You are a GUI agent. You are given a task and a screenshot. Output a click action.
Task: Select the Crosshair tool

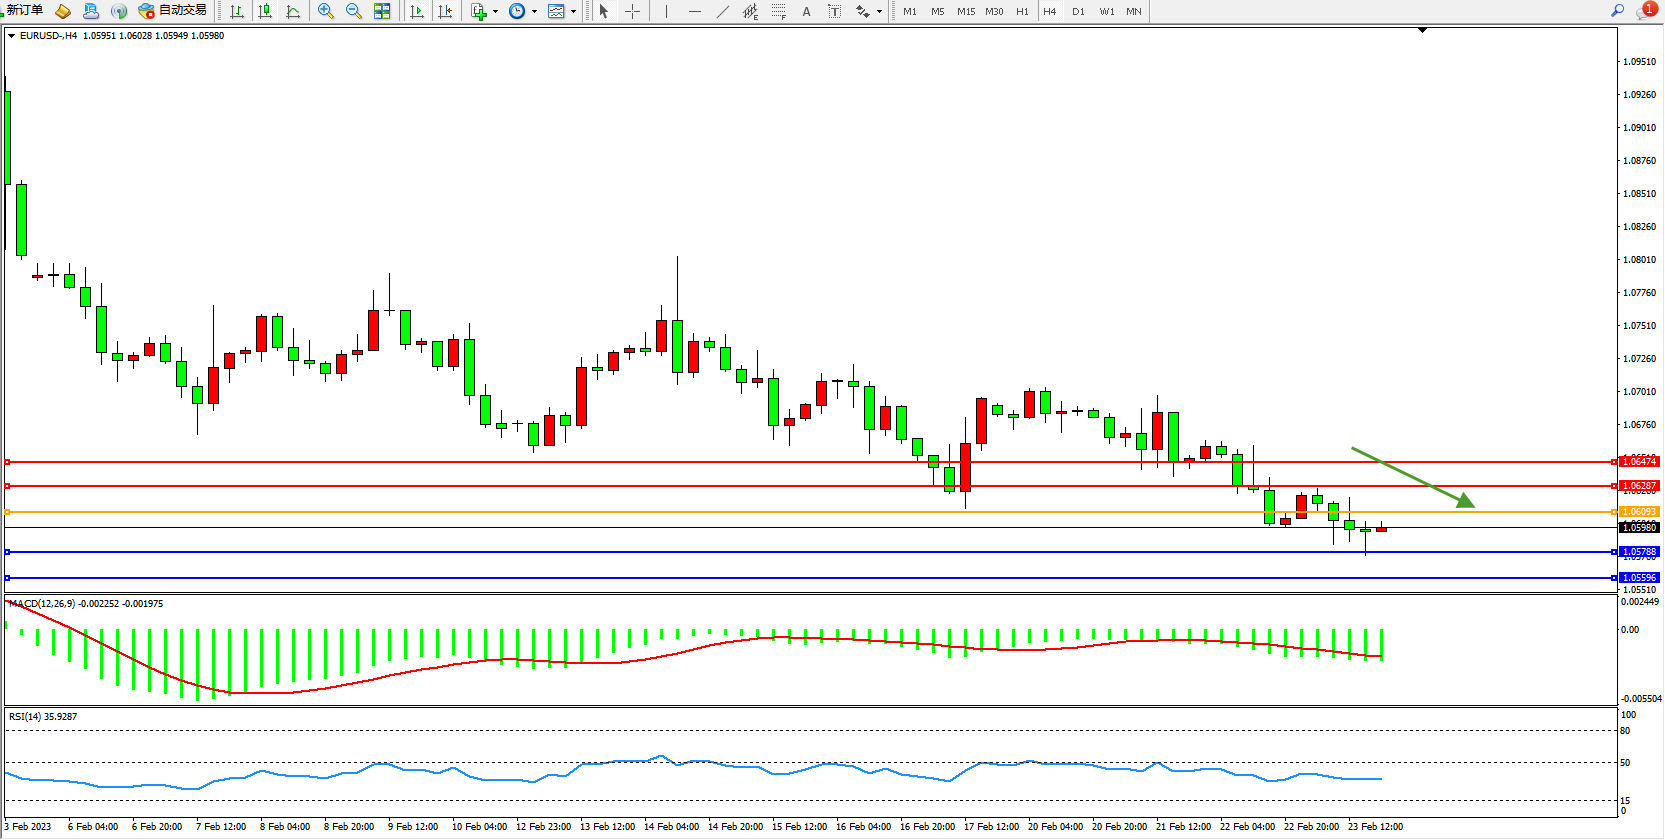click(632, 11)
